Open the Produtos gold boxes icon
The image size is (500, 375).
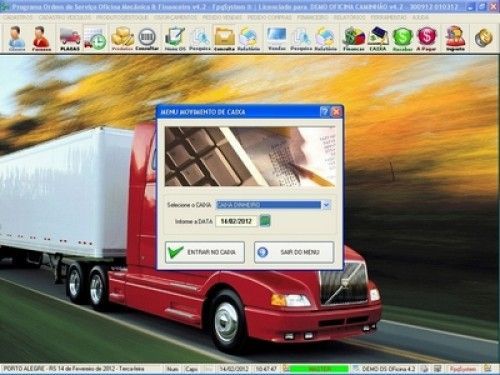122,38
